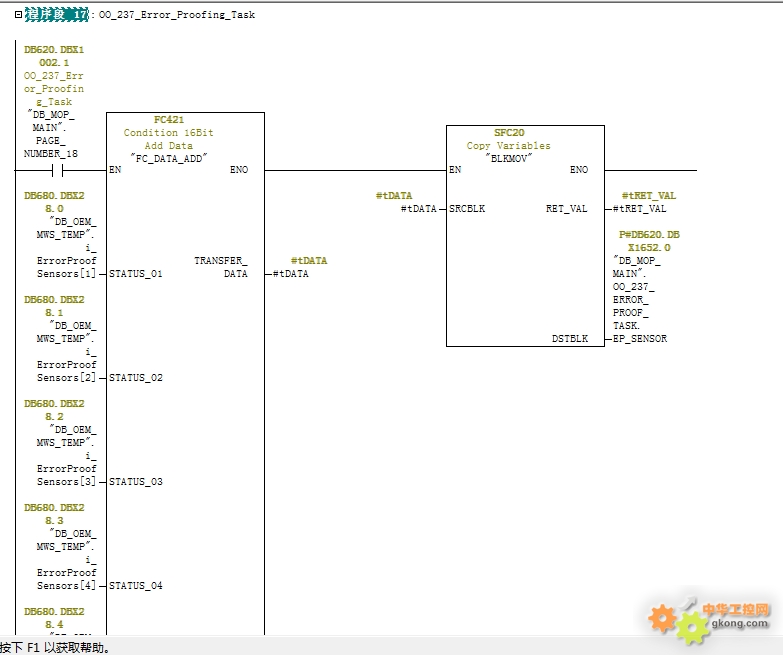
Task: Click address DB680.DBX28.0 label
Action: coord(54,202)
